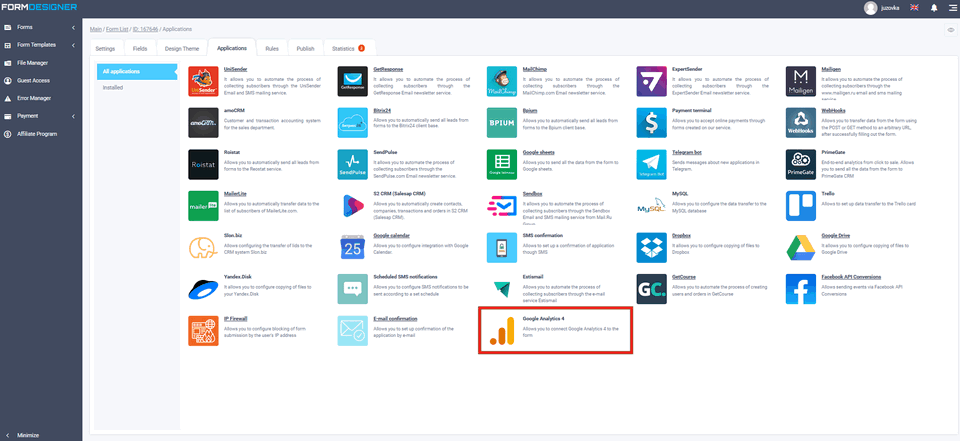
Task: Minimize the left sidebar
Action: [28, 435]
